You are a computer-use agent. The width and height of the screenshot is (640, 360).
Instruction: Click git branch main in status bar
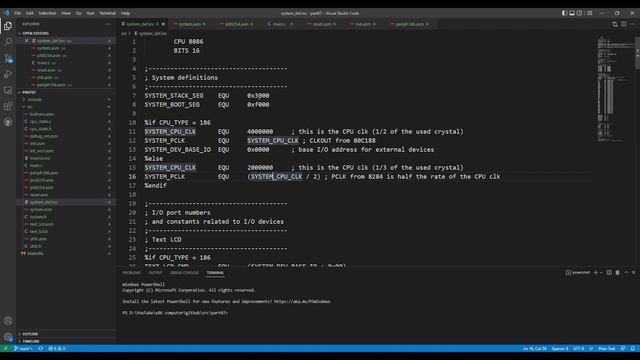click(23, 348)
